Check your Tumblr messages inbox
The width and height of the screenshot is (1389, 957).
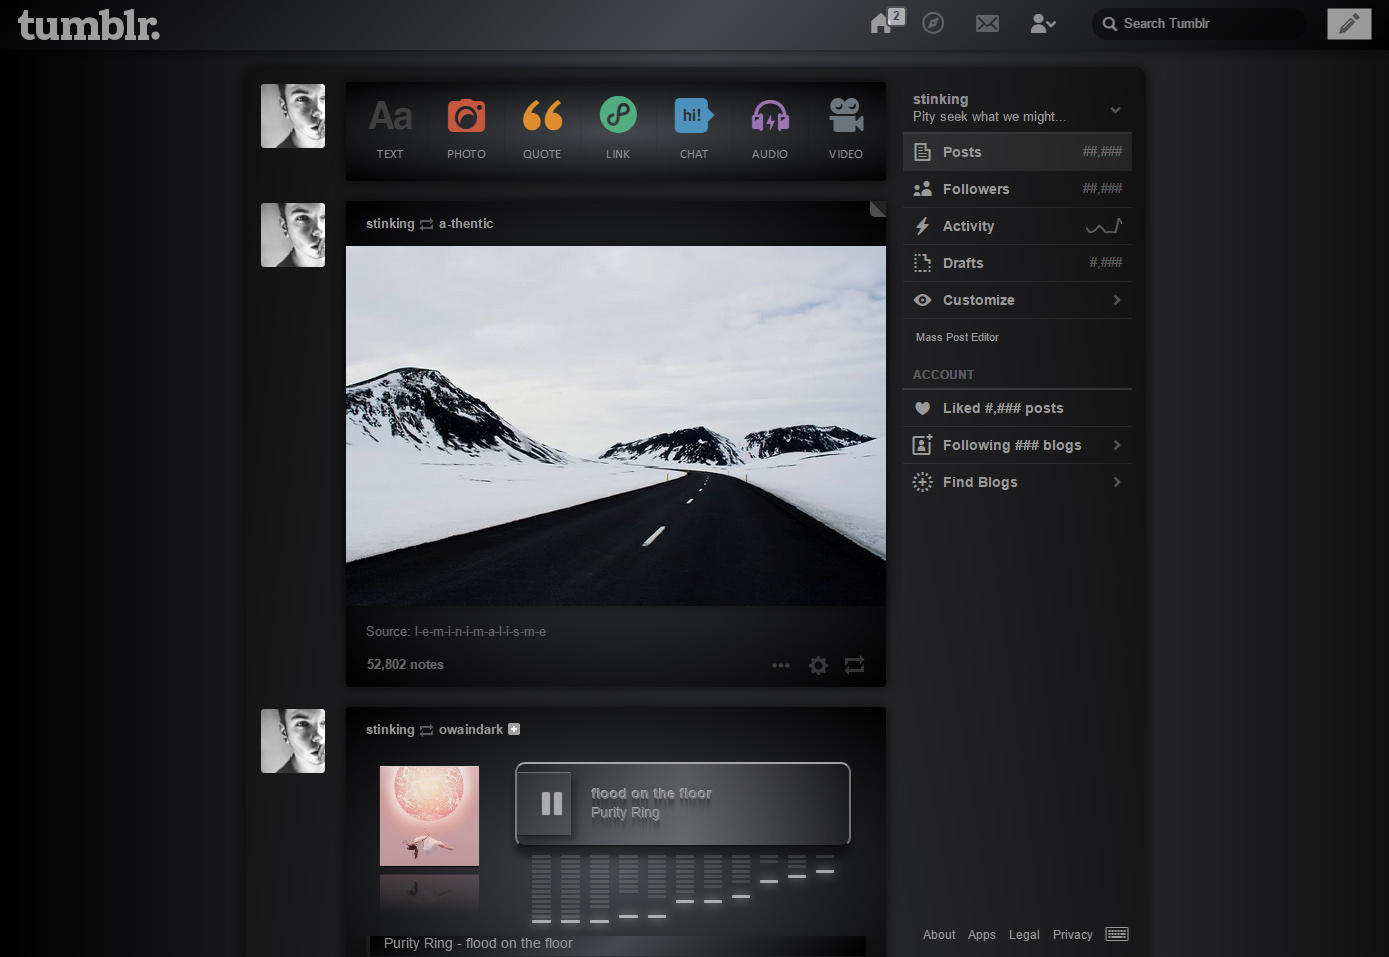coord(987,23)
